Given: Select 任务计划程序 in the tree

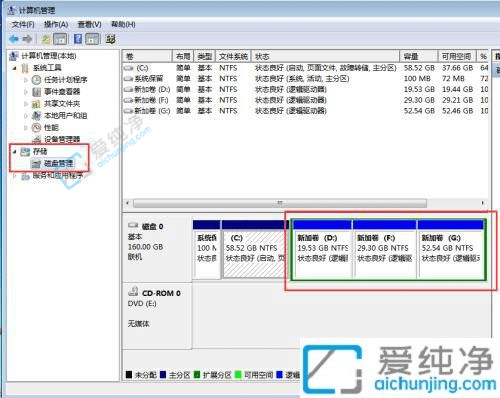Looking at the screenshot, I should pyautogui.click(x=66, y=80).
